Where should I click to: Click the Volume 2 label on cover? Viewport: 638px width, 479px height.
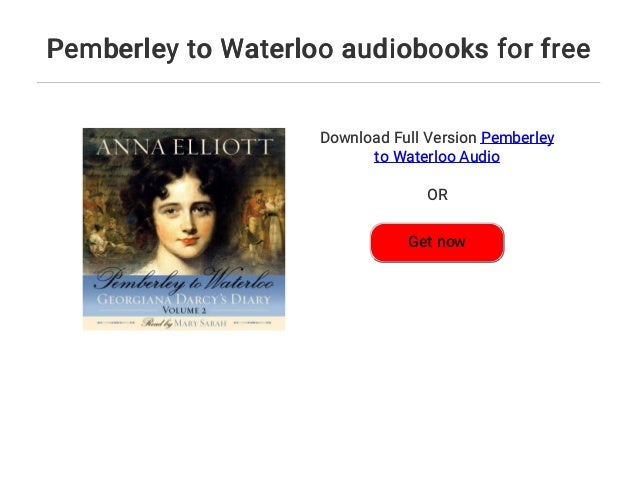[x=184, y=311]
